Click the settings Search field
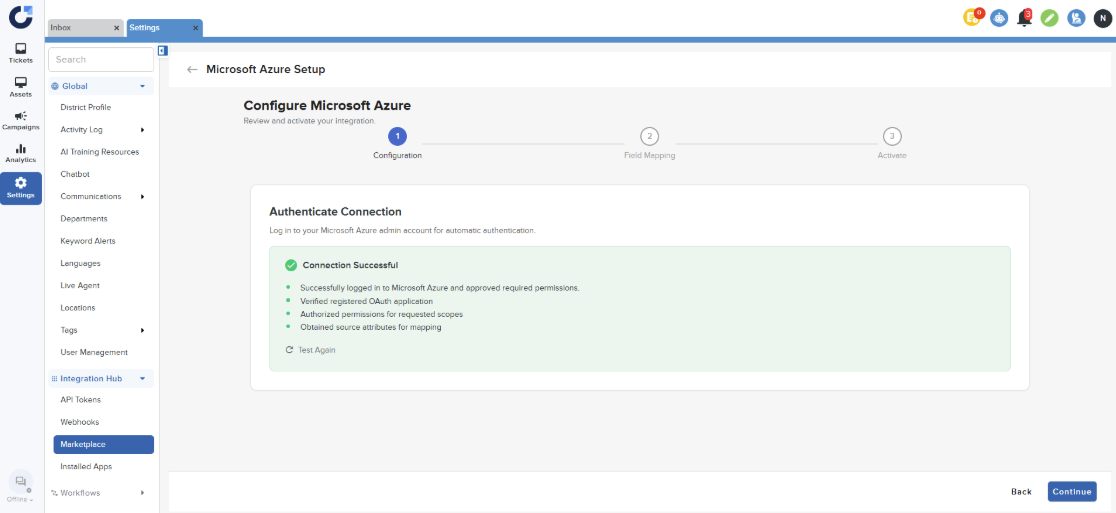The height and width of the screenshot is (513, 1116). [x=101, y=60]
